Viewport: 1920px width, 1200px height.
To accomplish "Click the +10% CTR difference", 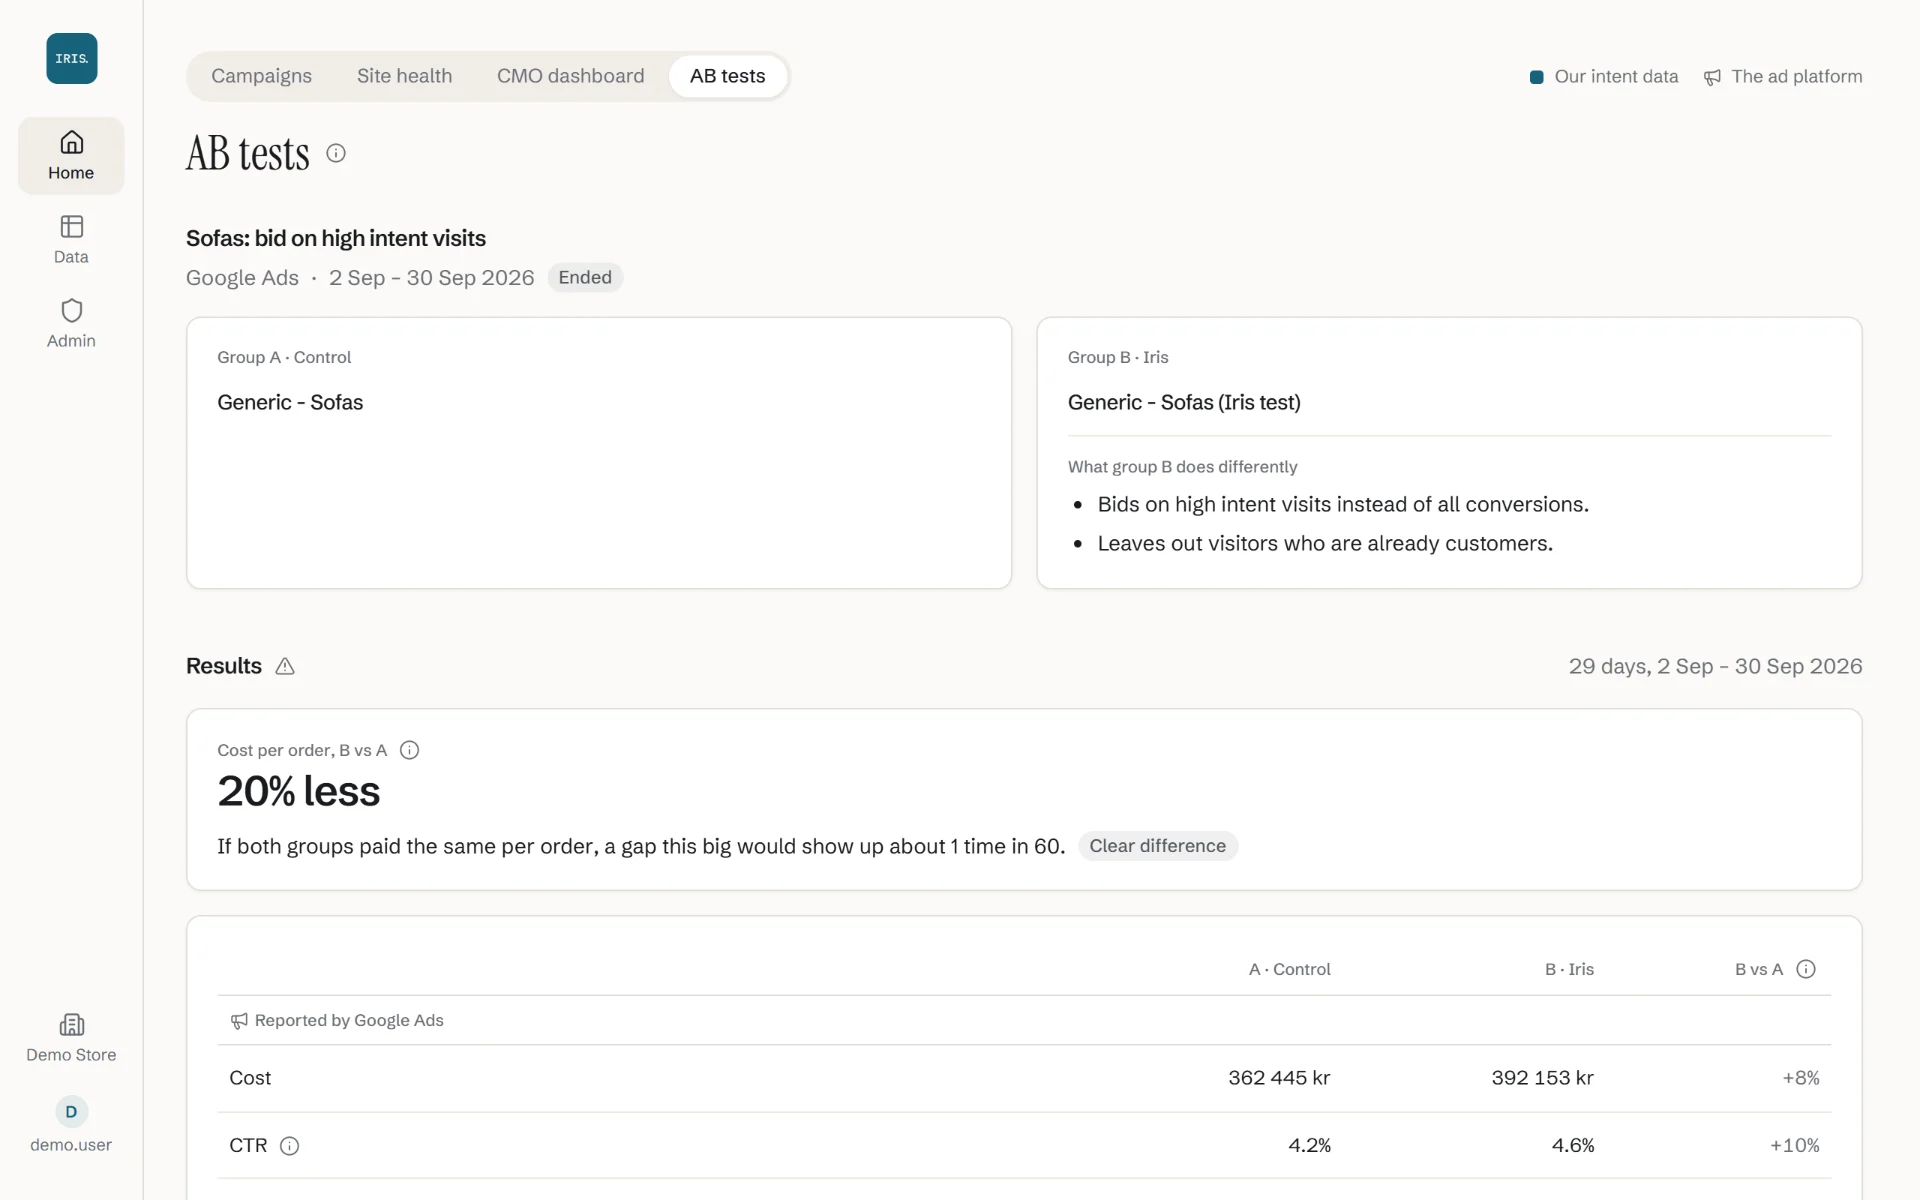I will [x=1795, y=1145].
